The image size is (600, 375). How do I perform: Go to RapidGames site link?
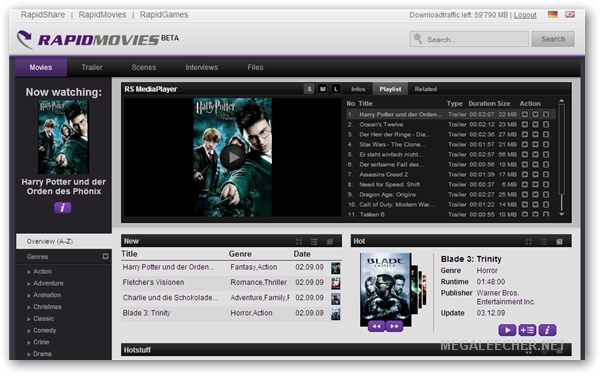(164, 15)
